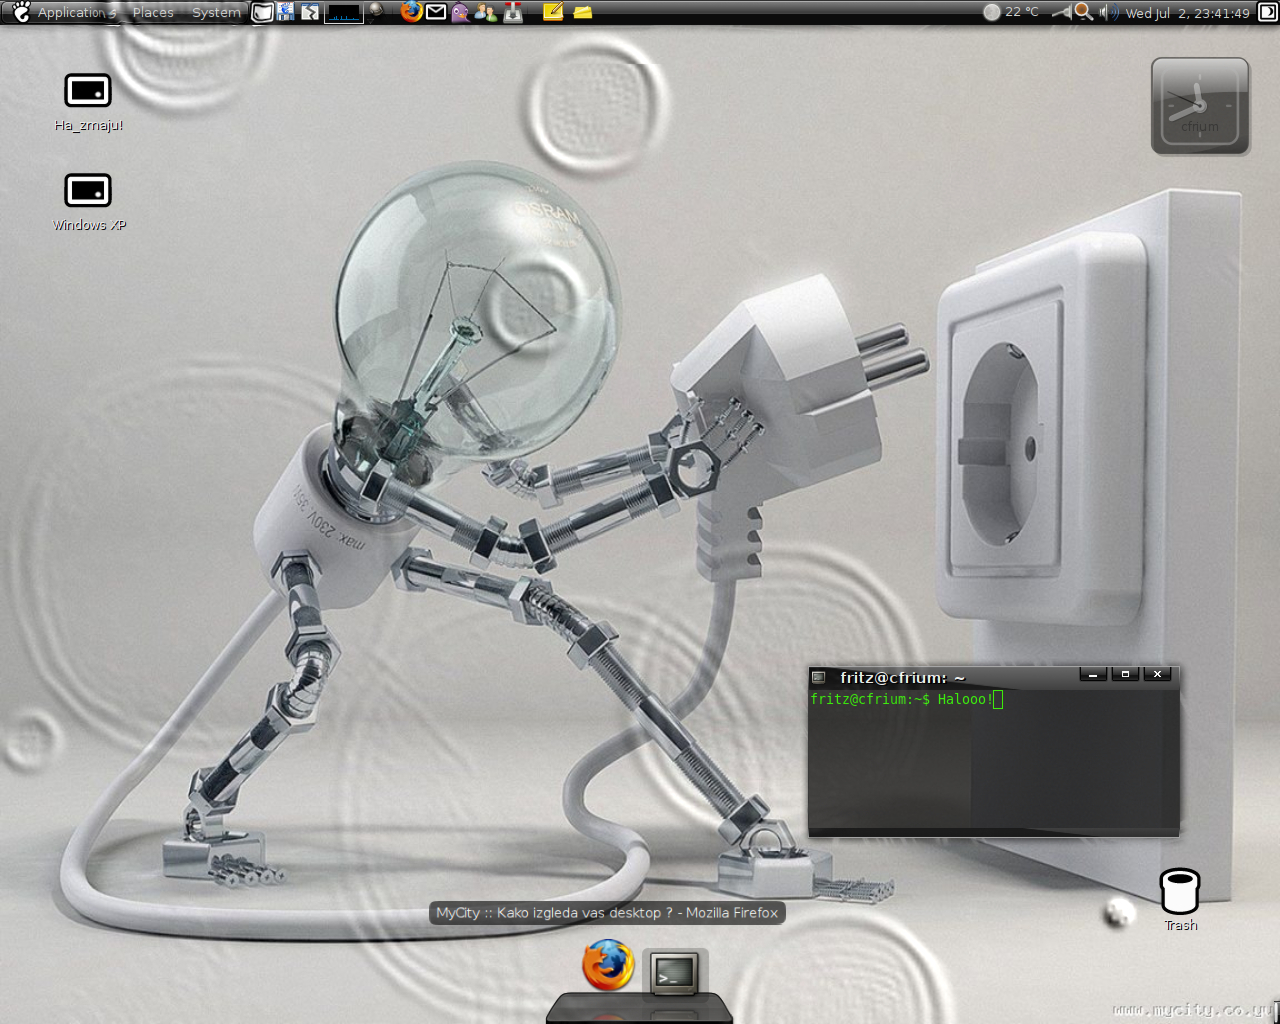Click the terminal icon in the bottom dock
1280x1024 pixels.
(675, 972)
